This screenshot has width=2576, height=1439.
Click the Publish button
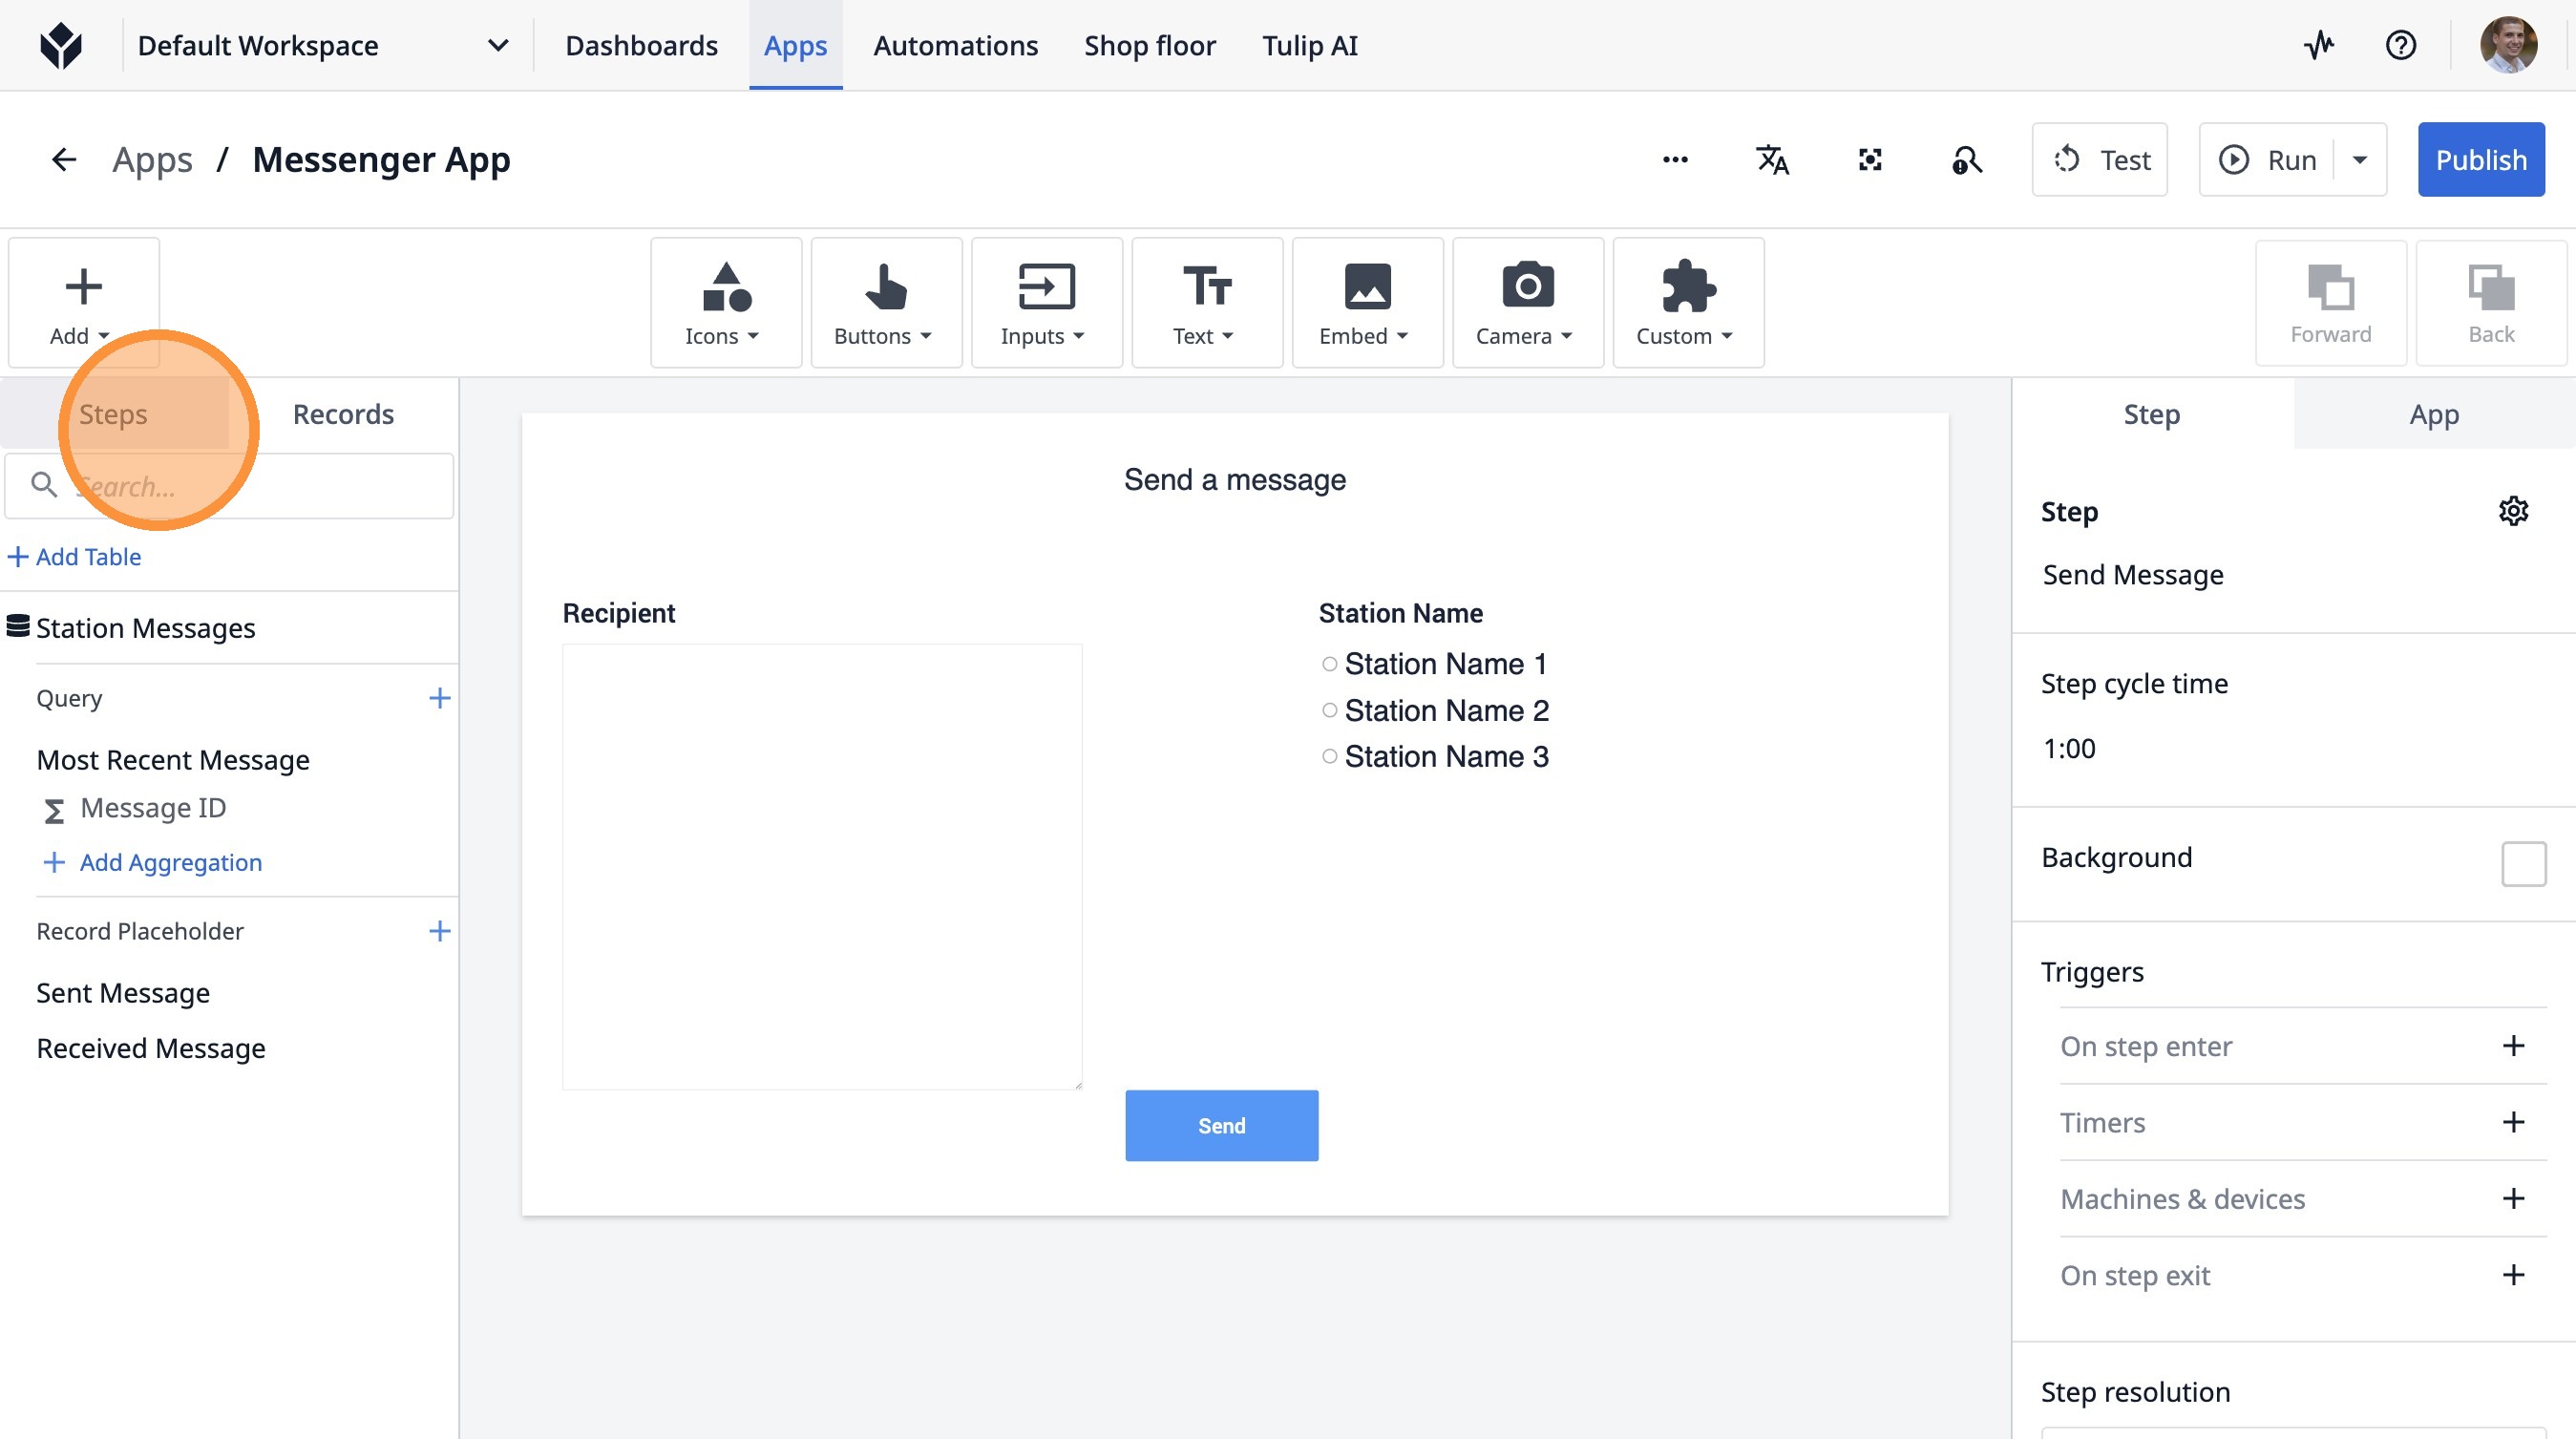[x=2480, y=160]
